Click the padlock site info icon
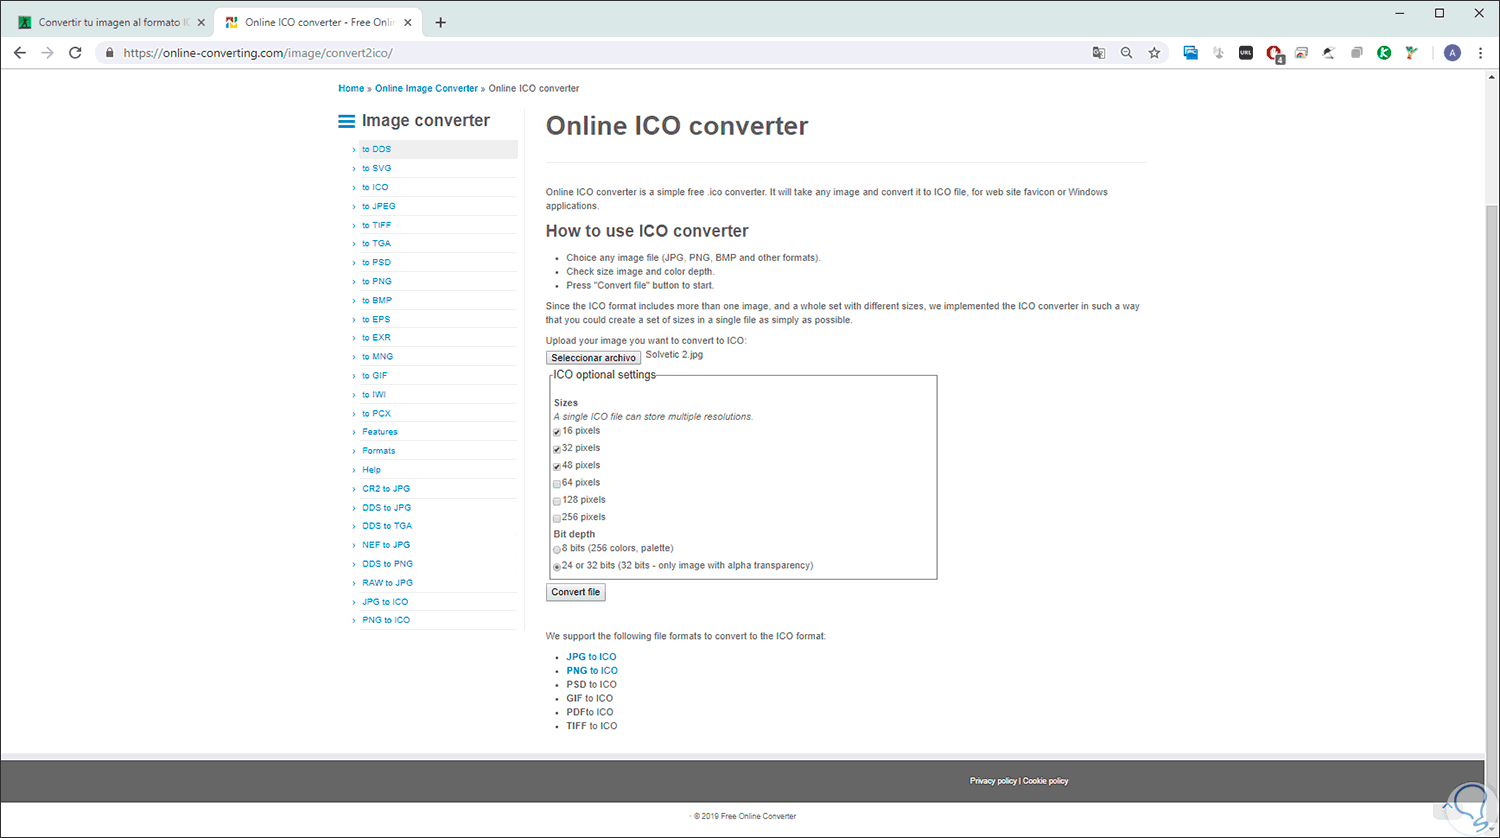Screen dimensions: 1500x838 click(110, 53)
